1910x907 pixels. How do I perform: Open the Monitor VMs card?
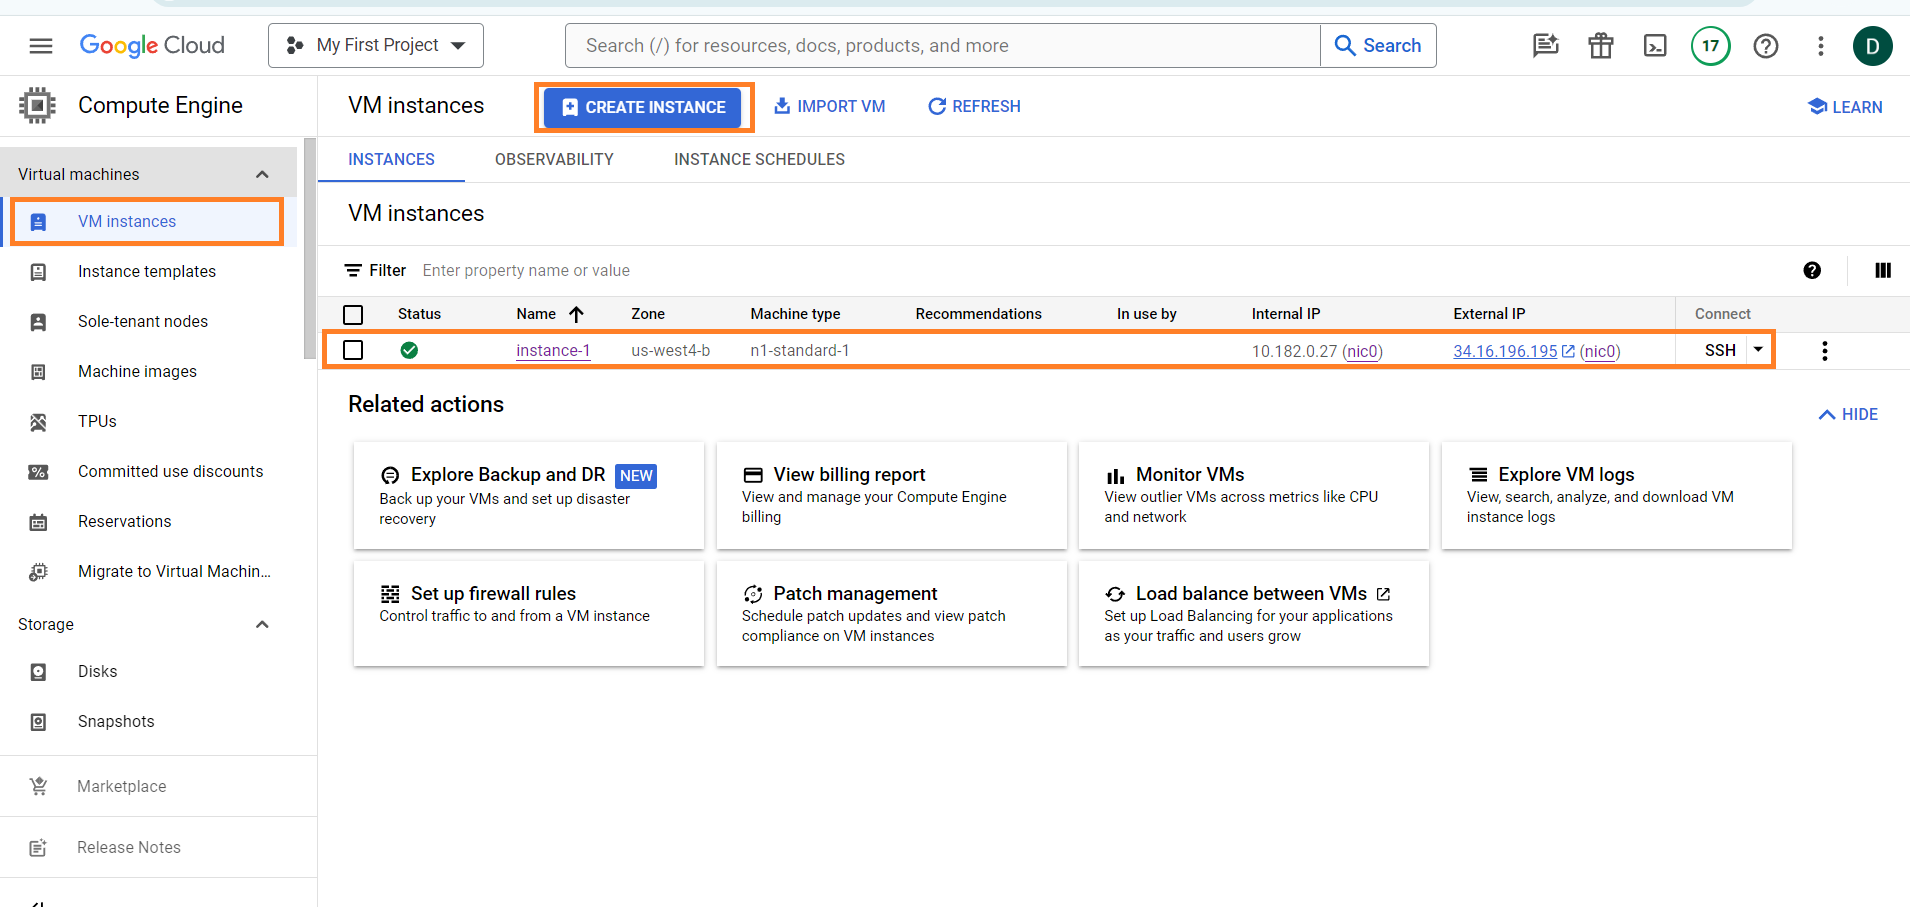coord(1254,495)
